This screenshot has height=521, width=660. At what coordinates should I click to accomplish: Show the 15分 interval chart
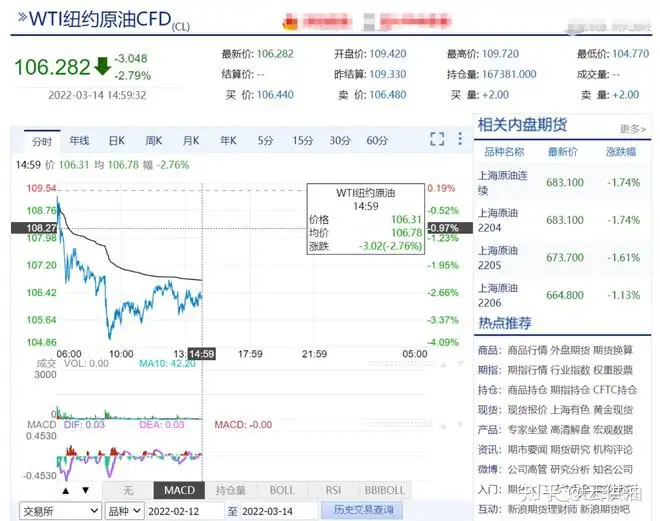coord(303,141)
